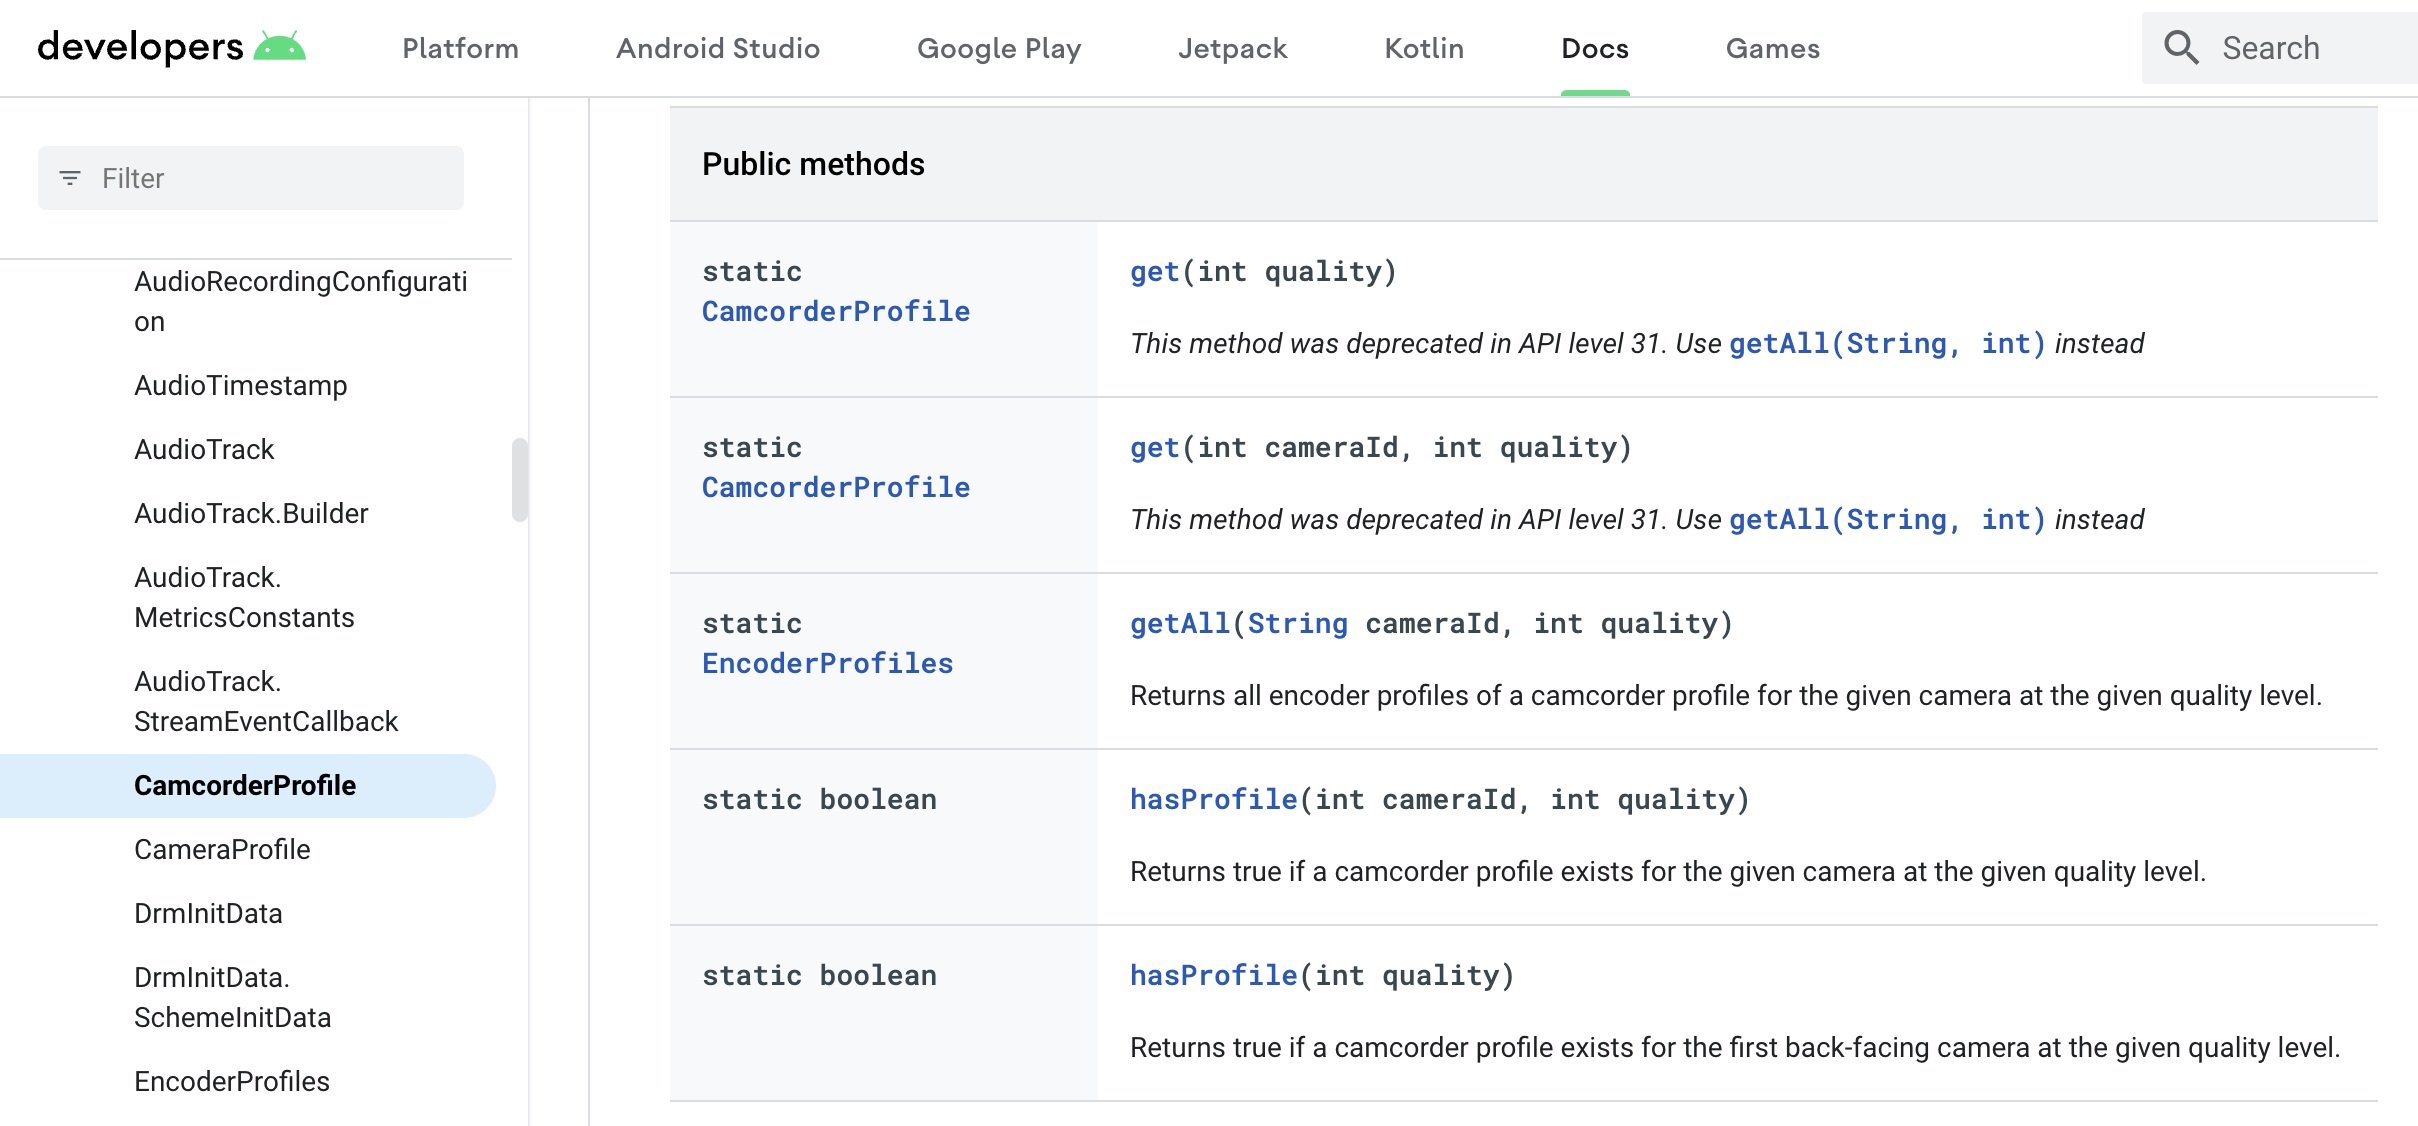Open hasProfile(int quality) method link
This screenshot has height=1126, width=2418.
coord(1212,975)
